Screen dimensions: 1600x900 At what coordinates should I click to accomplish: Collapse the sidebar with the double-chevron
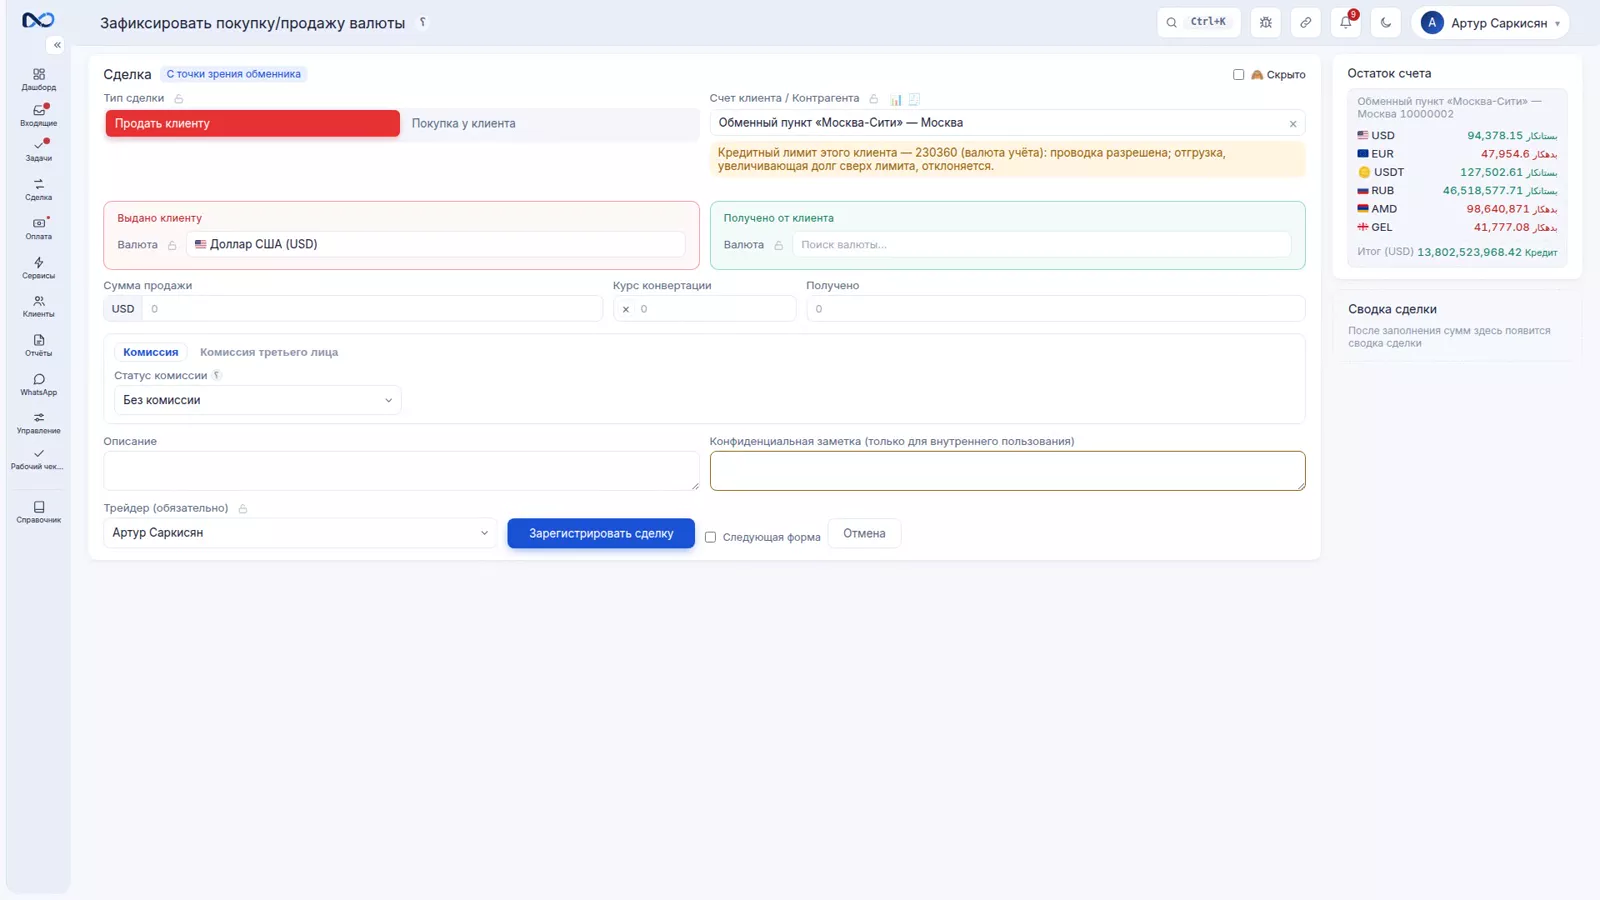57,45
